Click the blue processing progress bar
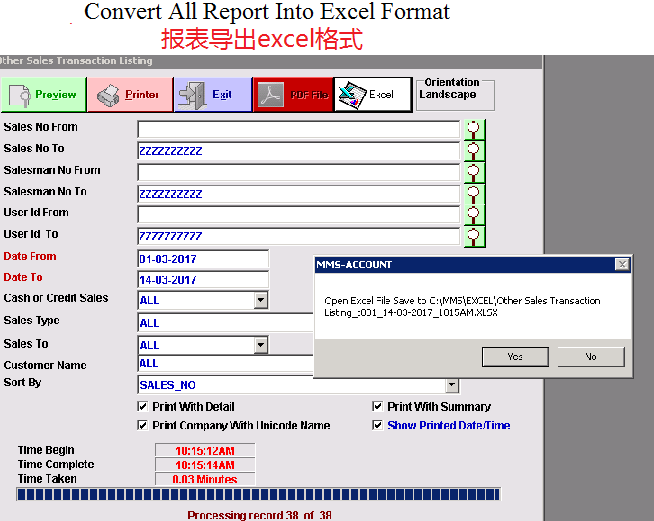654x521 pixels. pyautogui.click(x=258, y=494)
